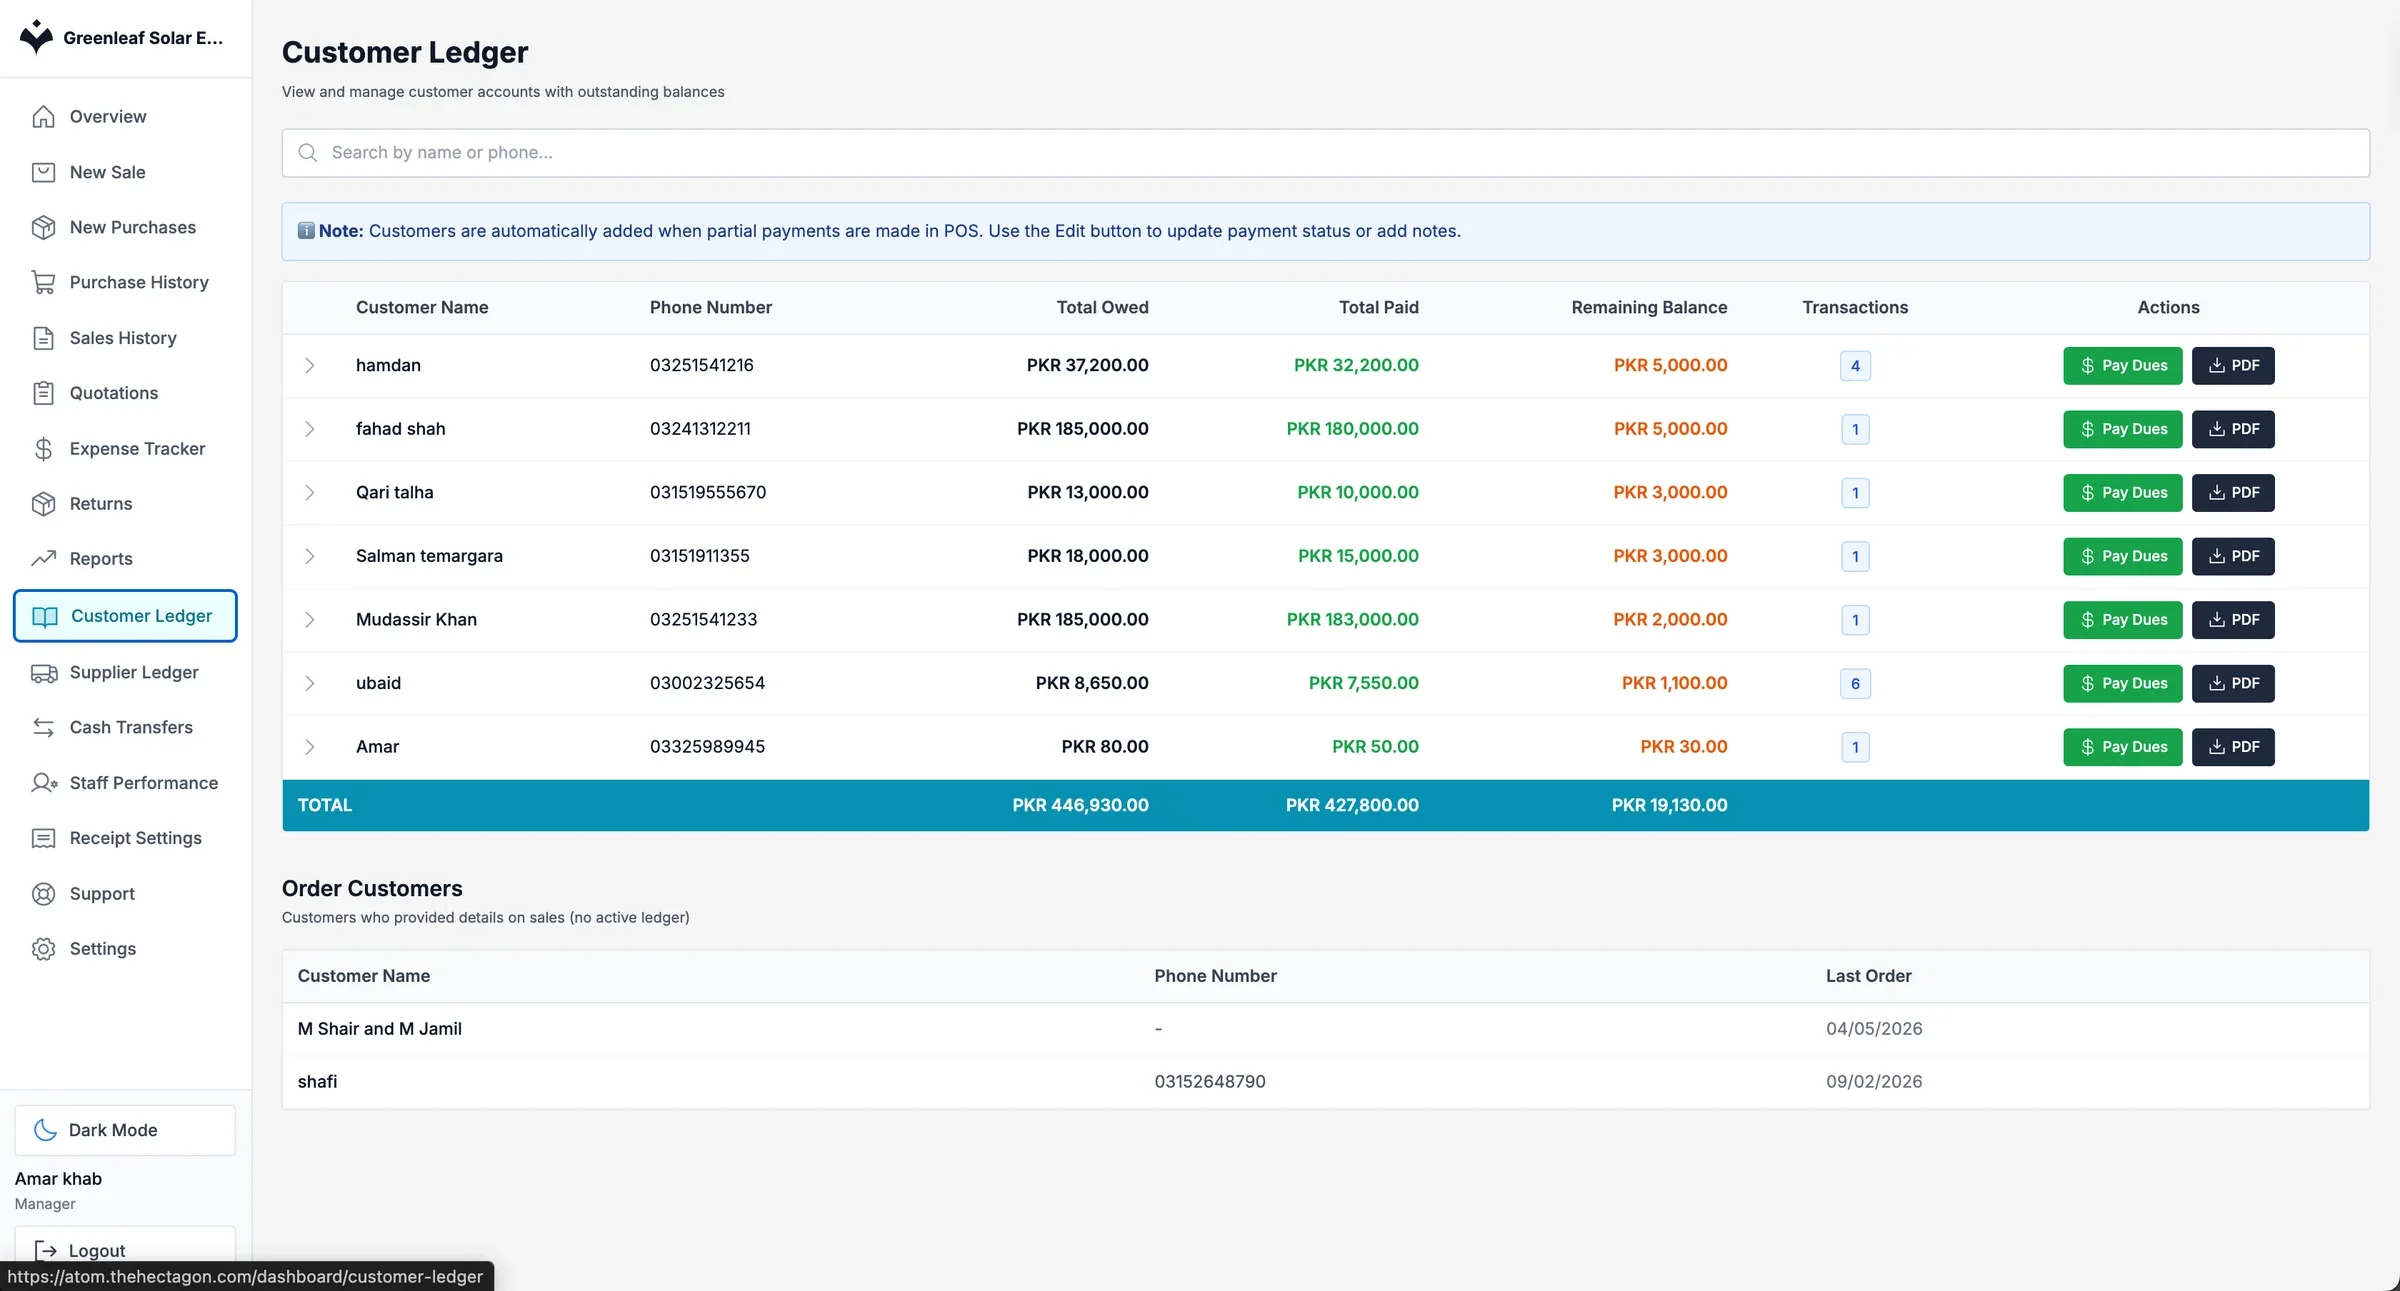The width and height of the screenshot is (2400, 1291).
Task: Toggle Dark Mode
Action: coord(125,1130)
